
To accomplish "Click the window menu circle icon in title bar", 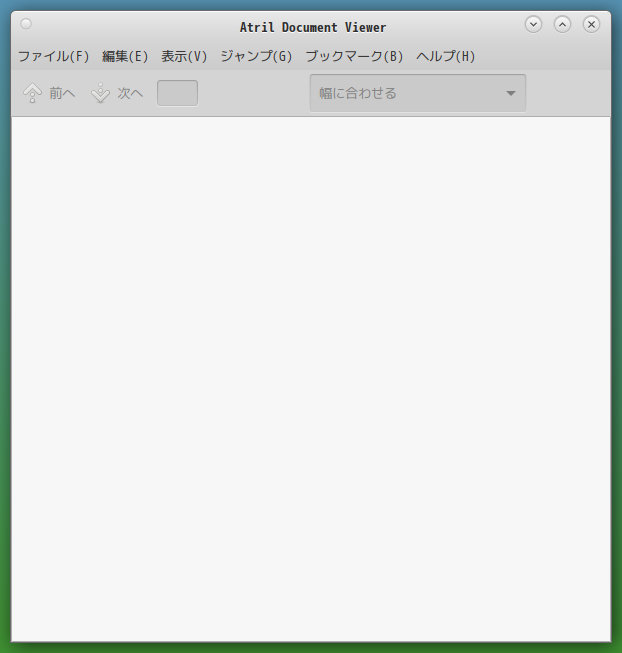I will pos(26,24).
